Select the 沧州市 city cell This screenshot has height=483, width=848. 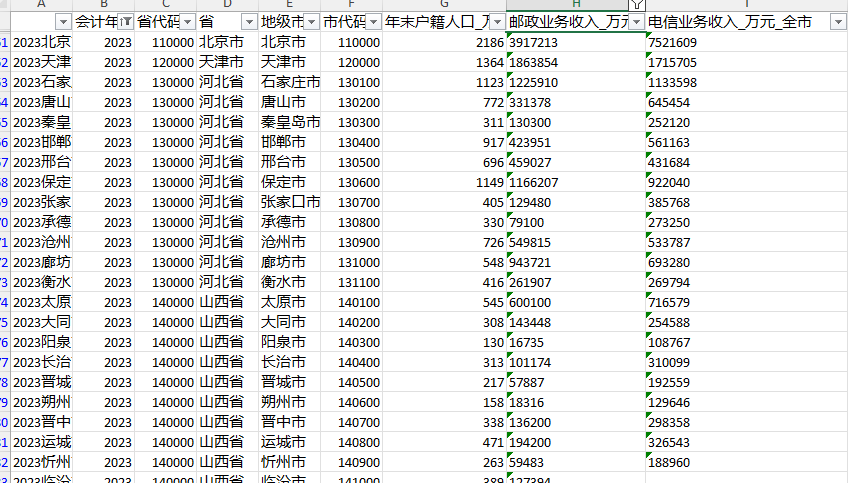289,242
